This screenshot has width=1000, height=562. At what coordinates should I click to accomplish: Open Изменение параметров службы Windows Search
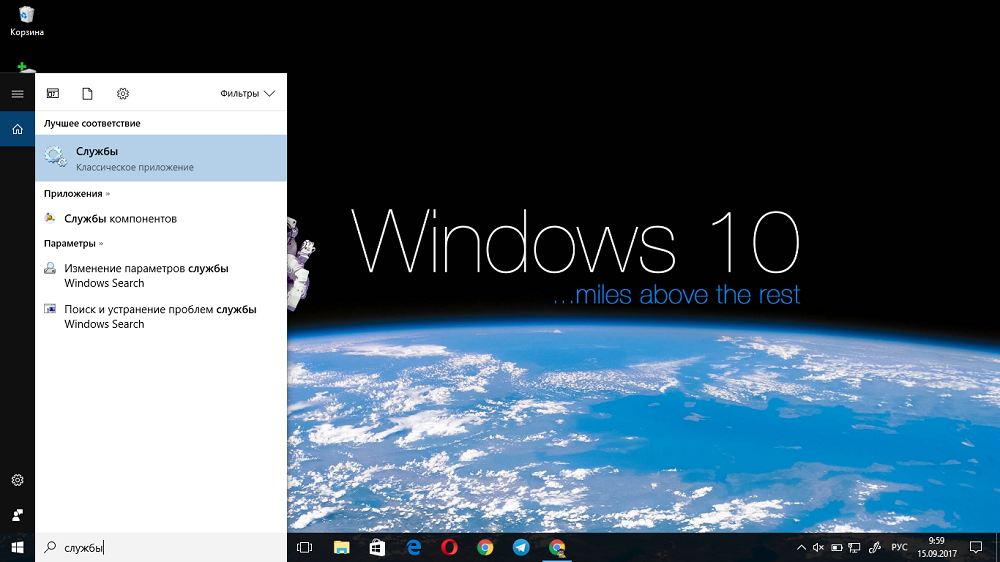click(161, 276)
